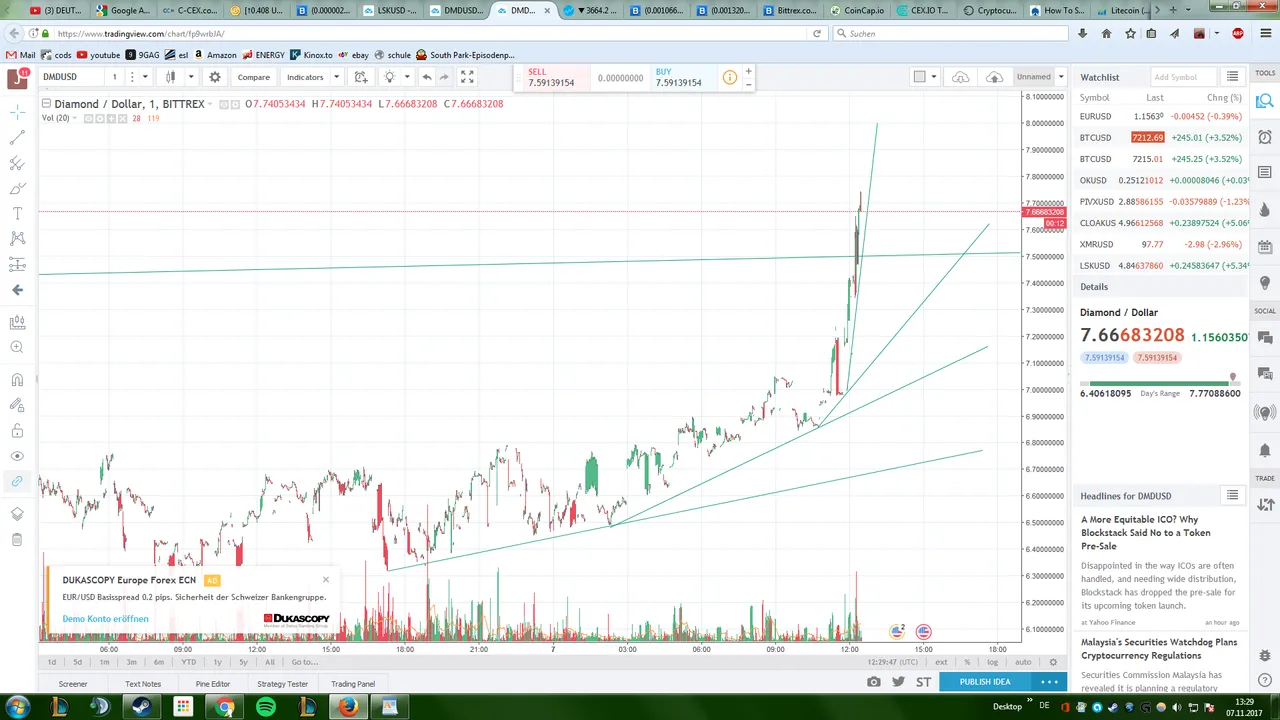Open the Indicators menu
The height and width of the screenshot is (720, 1280).
click(305, 77)
